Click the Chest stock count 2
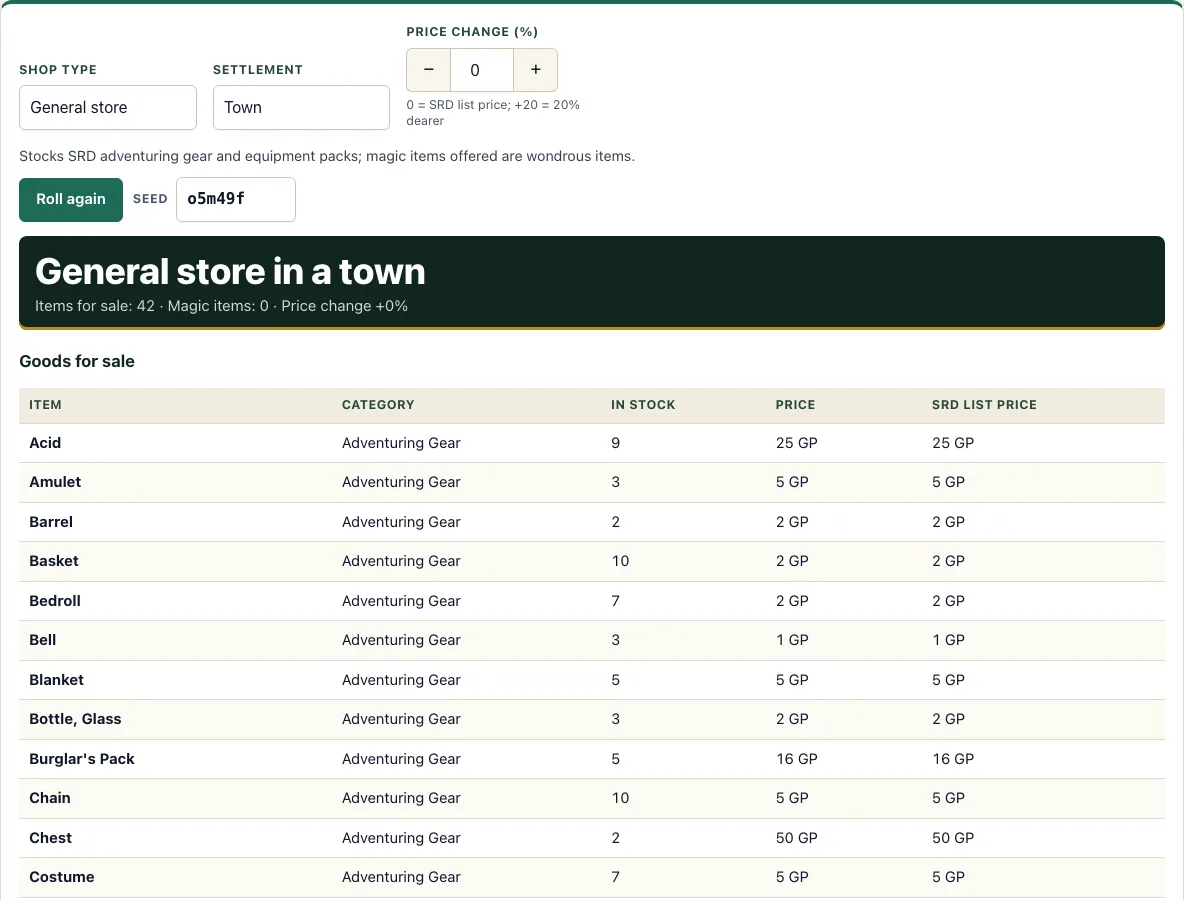Screen dimensions: 1184x900 point(615,838)
